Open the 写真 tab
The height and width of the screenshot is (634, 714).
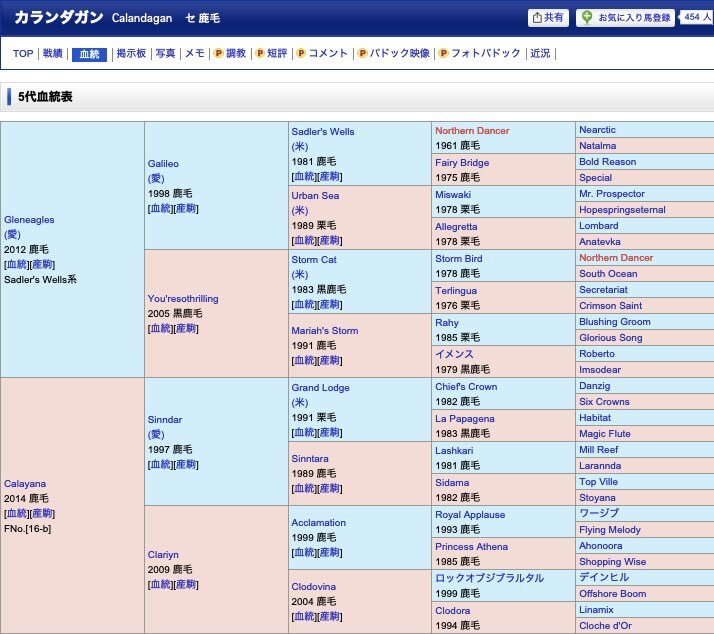coord(165,54)
